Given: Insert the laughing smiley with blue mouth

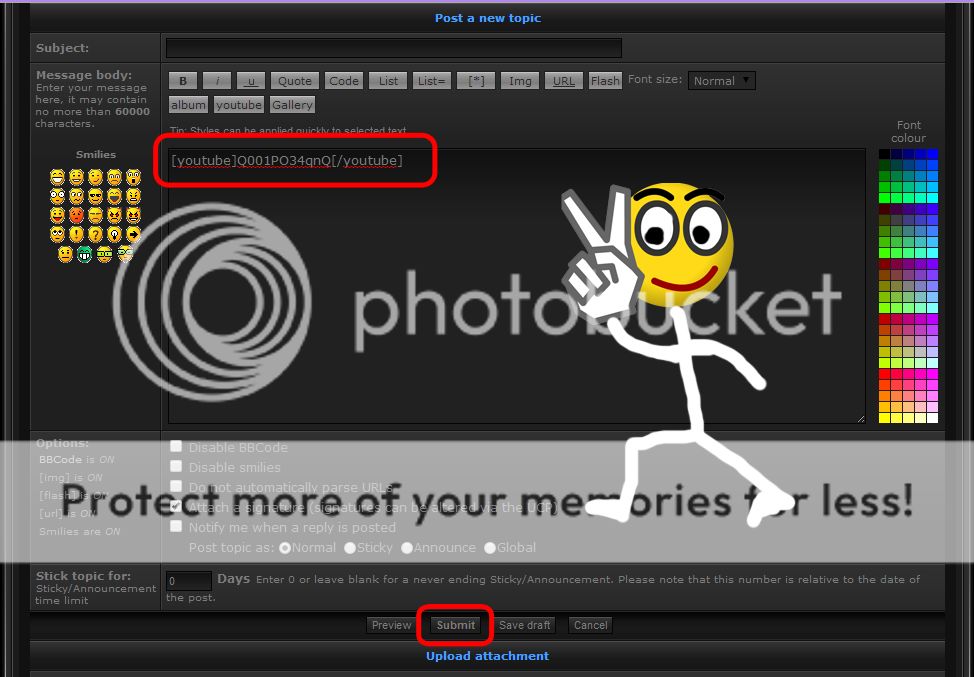Looking at the screenshot, I should [x=114, y=197].
